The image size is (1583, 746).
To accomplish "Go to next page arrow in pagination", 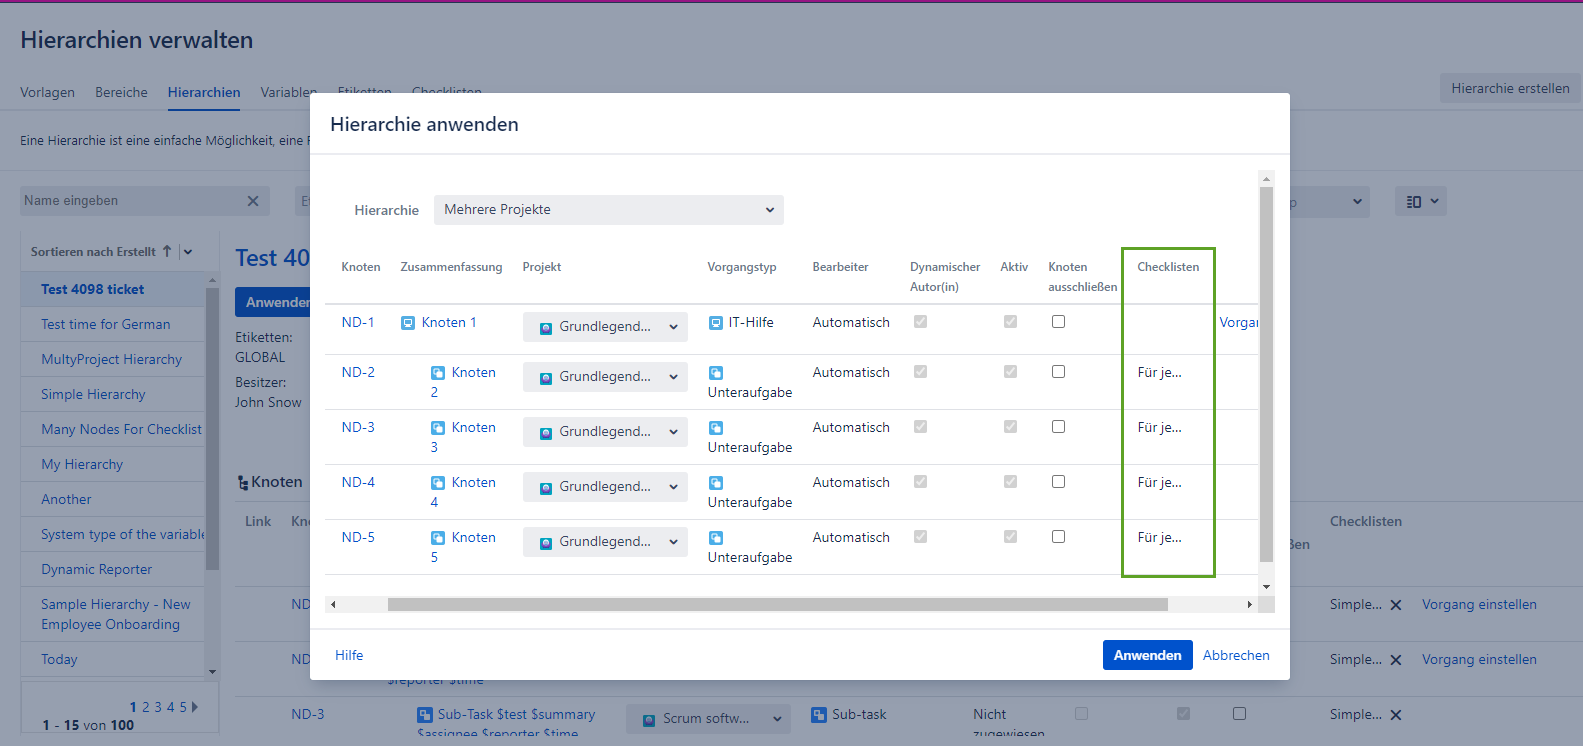I will (x=195, y=707).
